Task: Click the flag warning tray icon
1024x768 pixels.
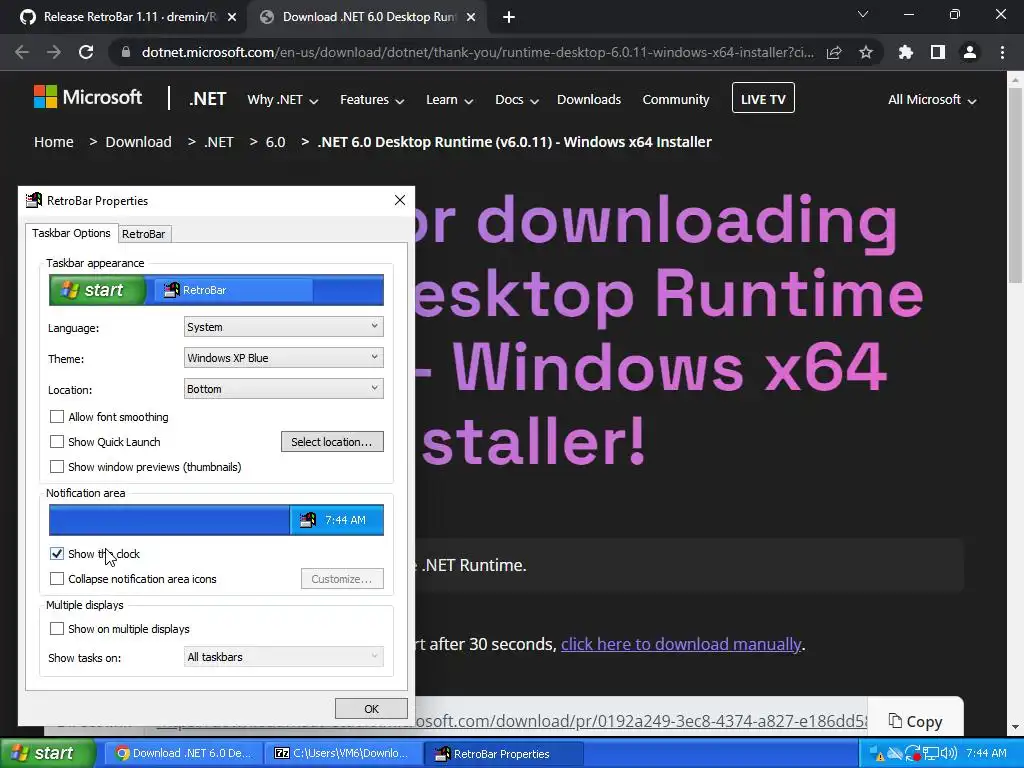Action: 877,754
